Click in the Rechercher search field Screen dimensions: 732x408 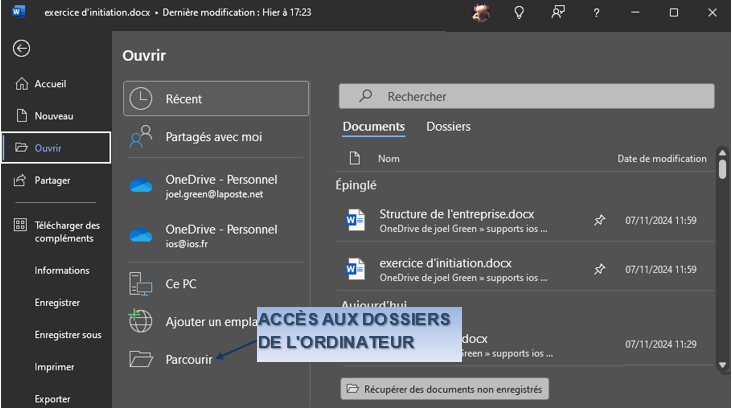(x=526, y=96)
